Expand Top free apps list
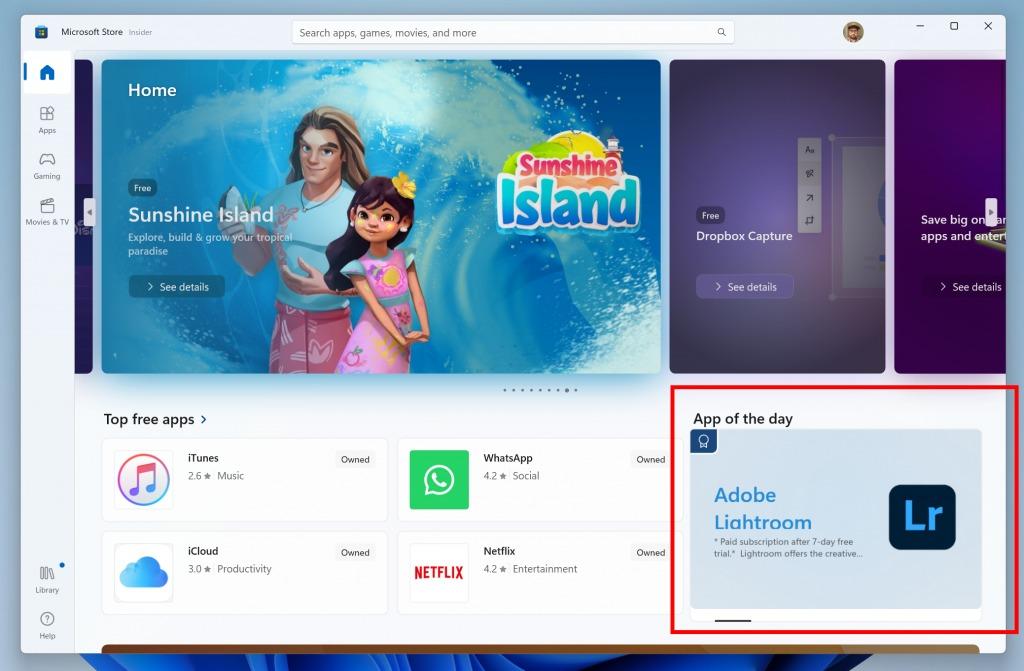 click(204, 419)
